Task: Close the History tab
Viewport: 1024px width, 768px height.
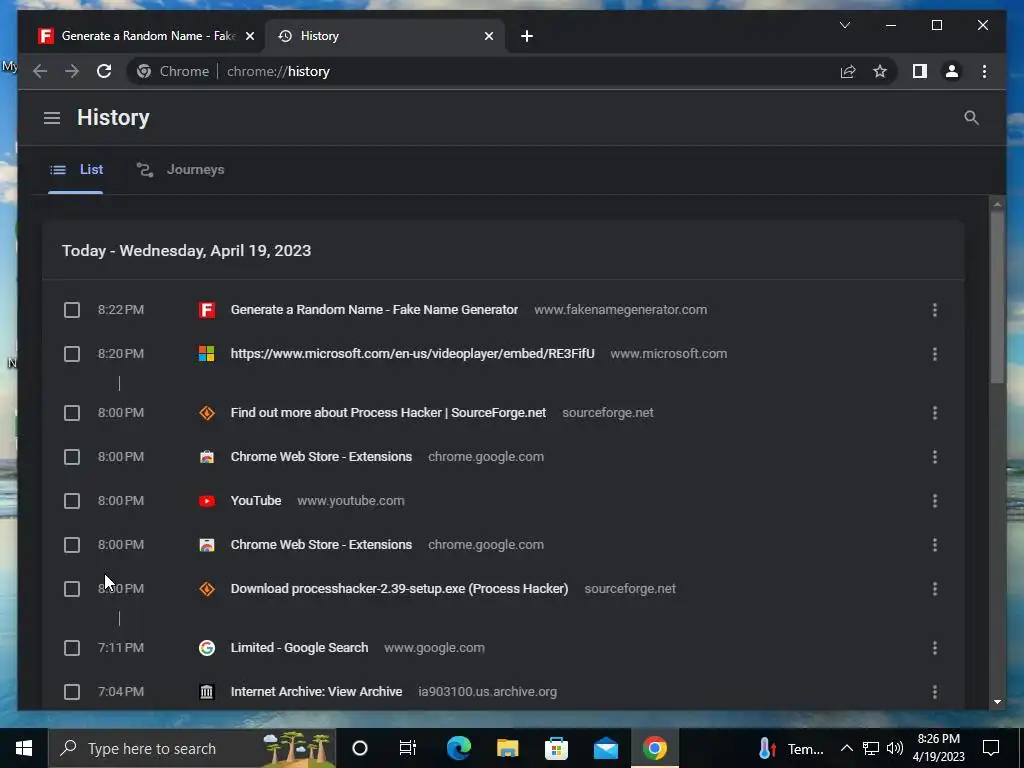Action: [488, 36]
